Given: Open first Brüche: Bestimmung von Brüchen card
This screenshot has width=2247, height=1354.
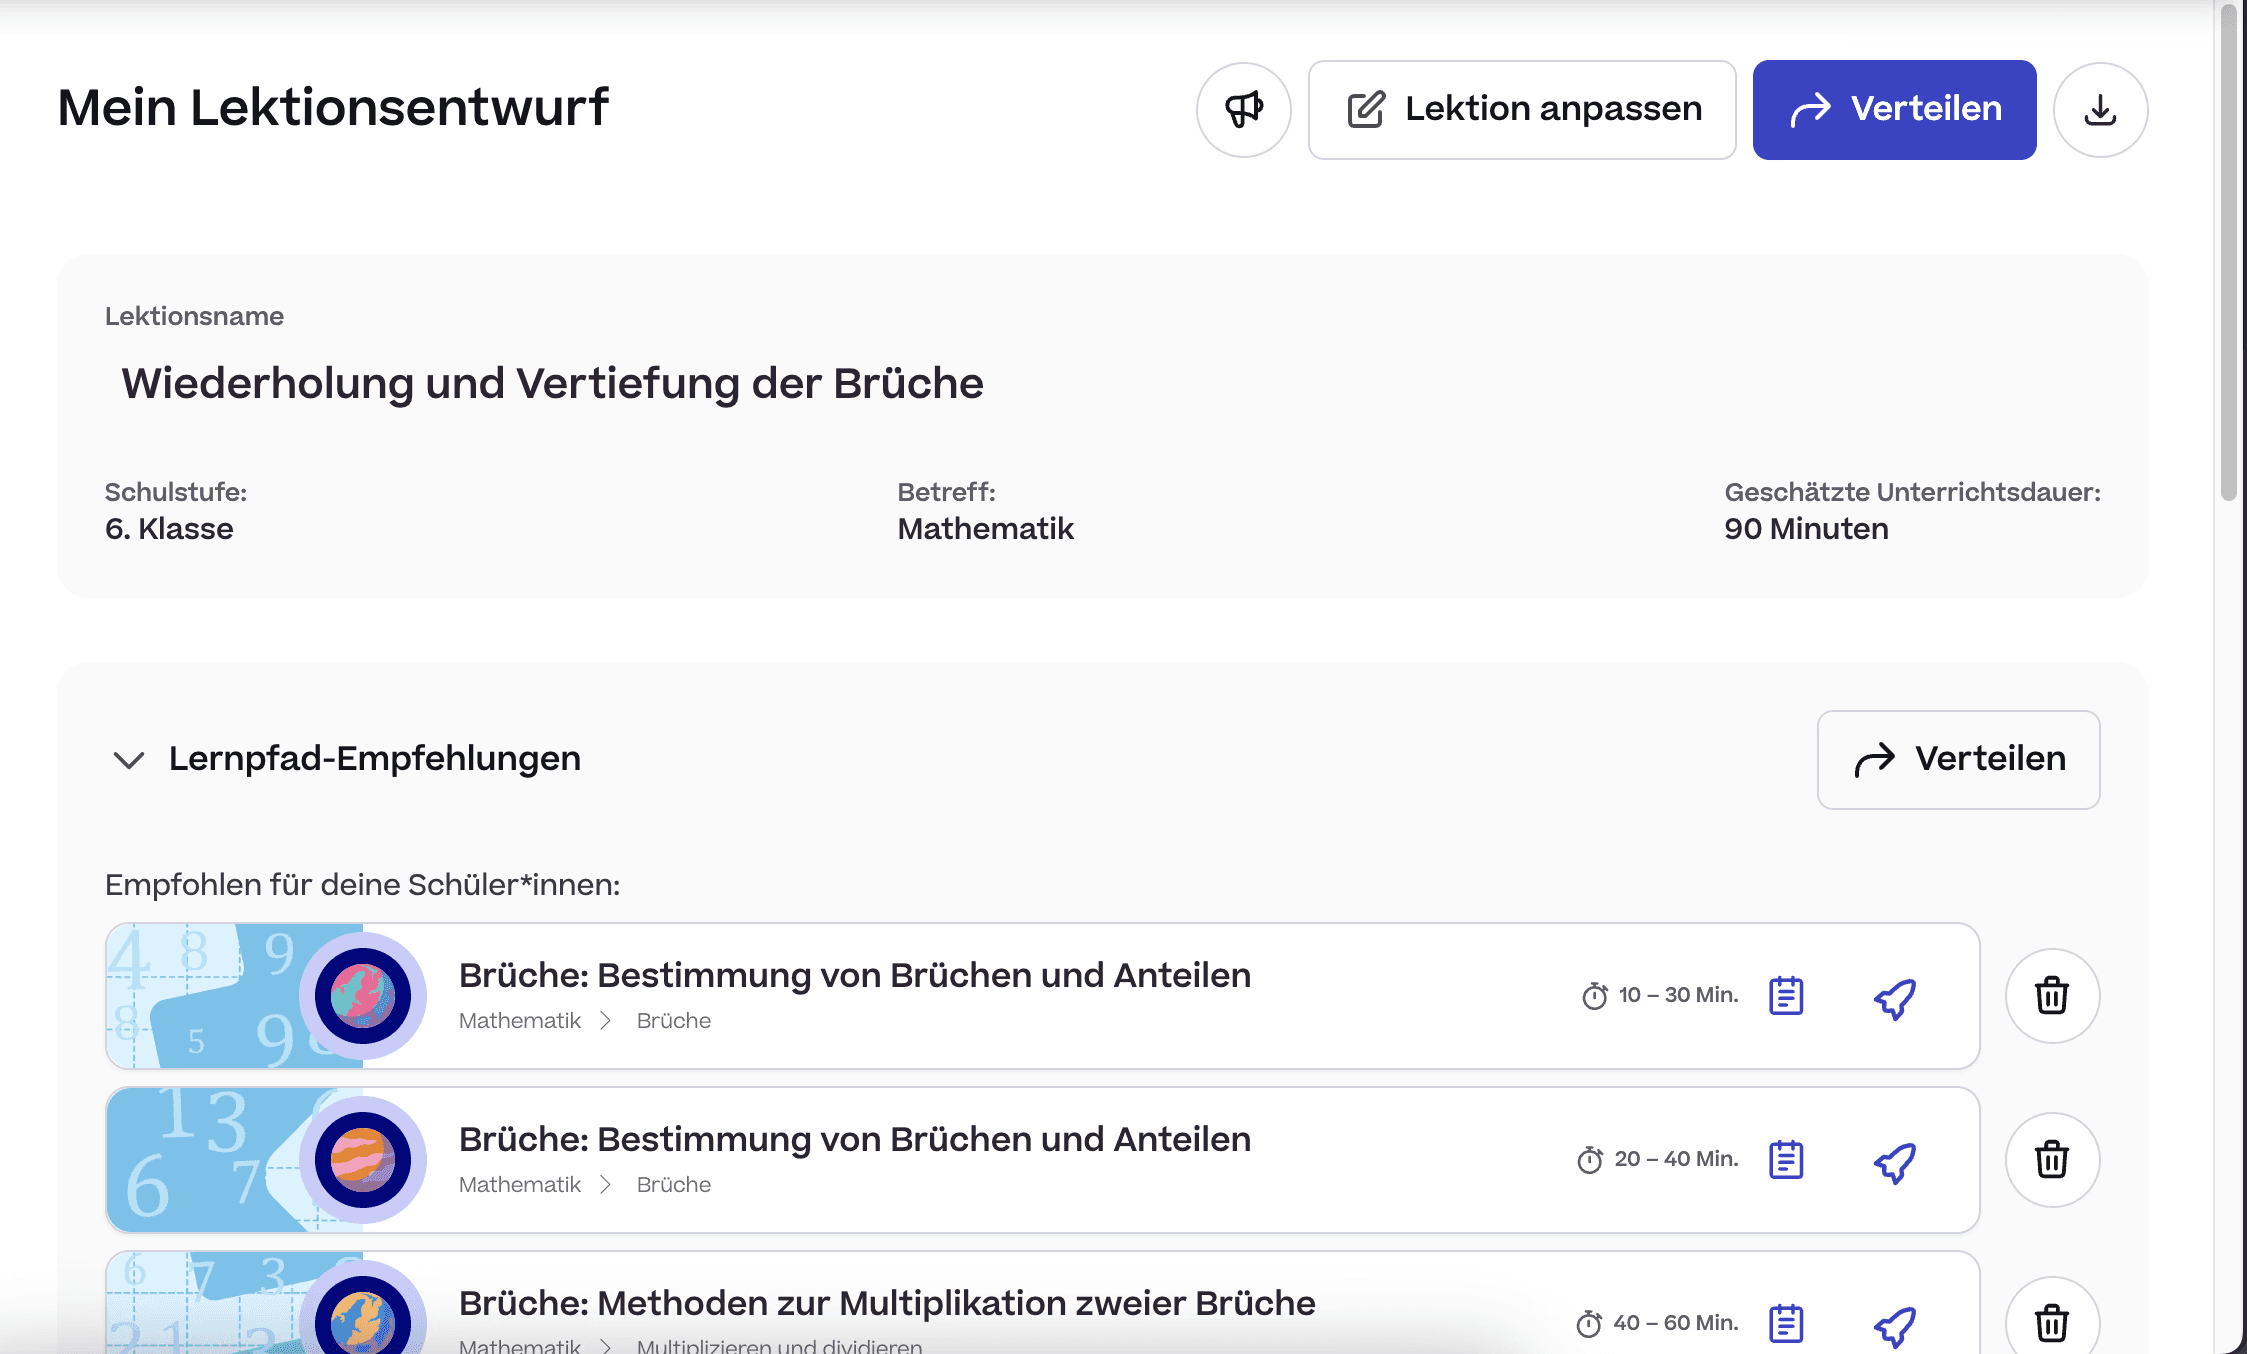Looking at the screenshot, I should (854, 976).
